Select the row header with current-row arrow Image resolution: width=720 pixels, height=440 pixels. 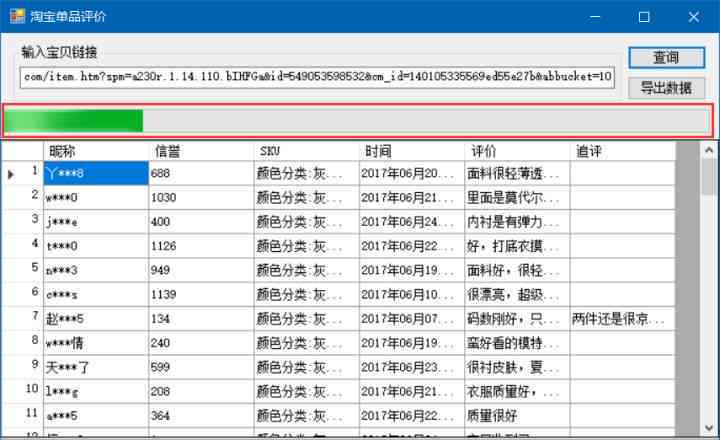[22, 174]
